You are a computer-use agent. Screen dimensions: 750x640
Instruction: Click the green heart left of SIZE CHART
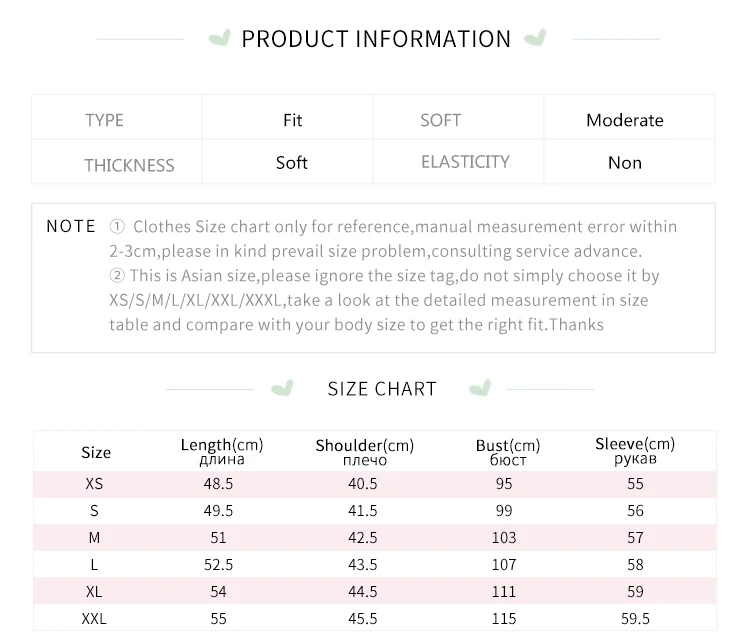(284, 388)
